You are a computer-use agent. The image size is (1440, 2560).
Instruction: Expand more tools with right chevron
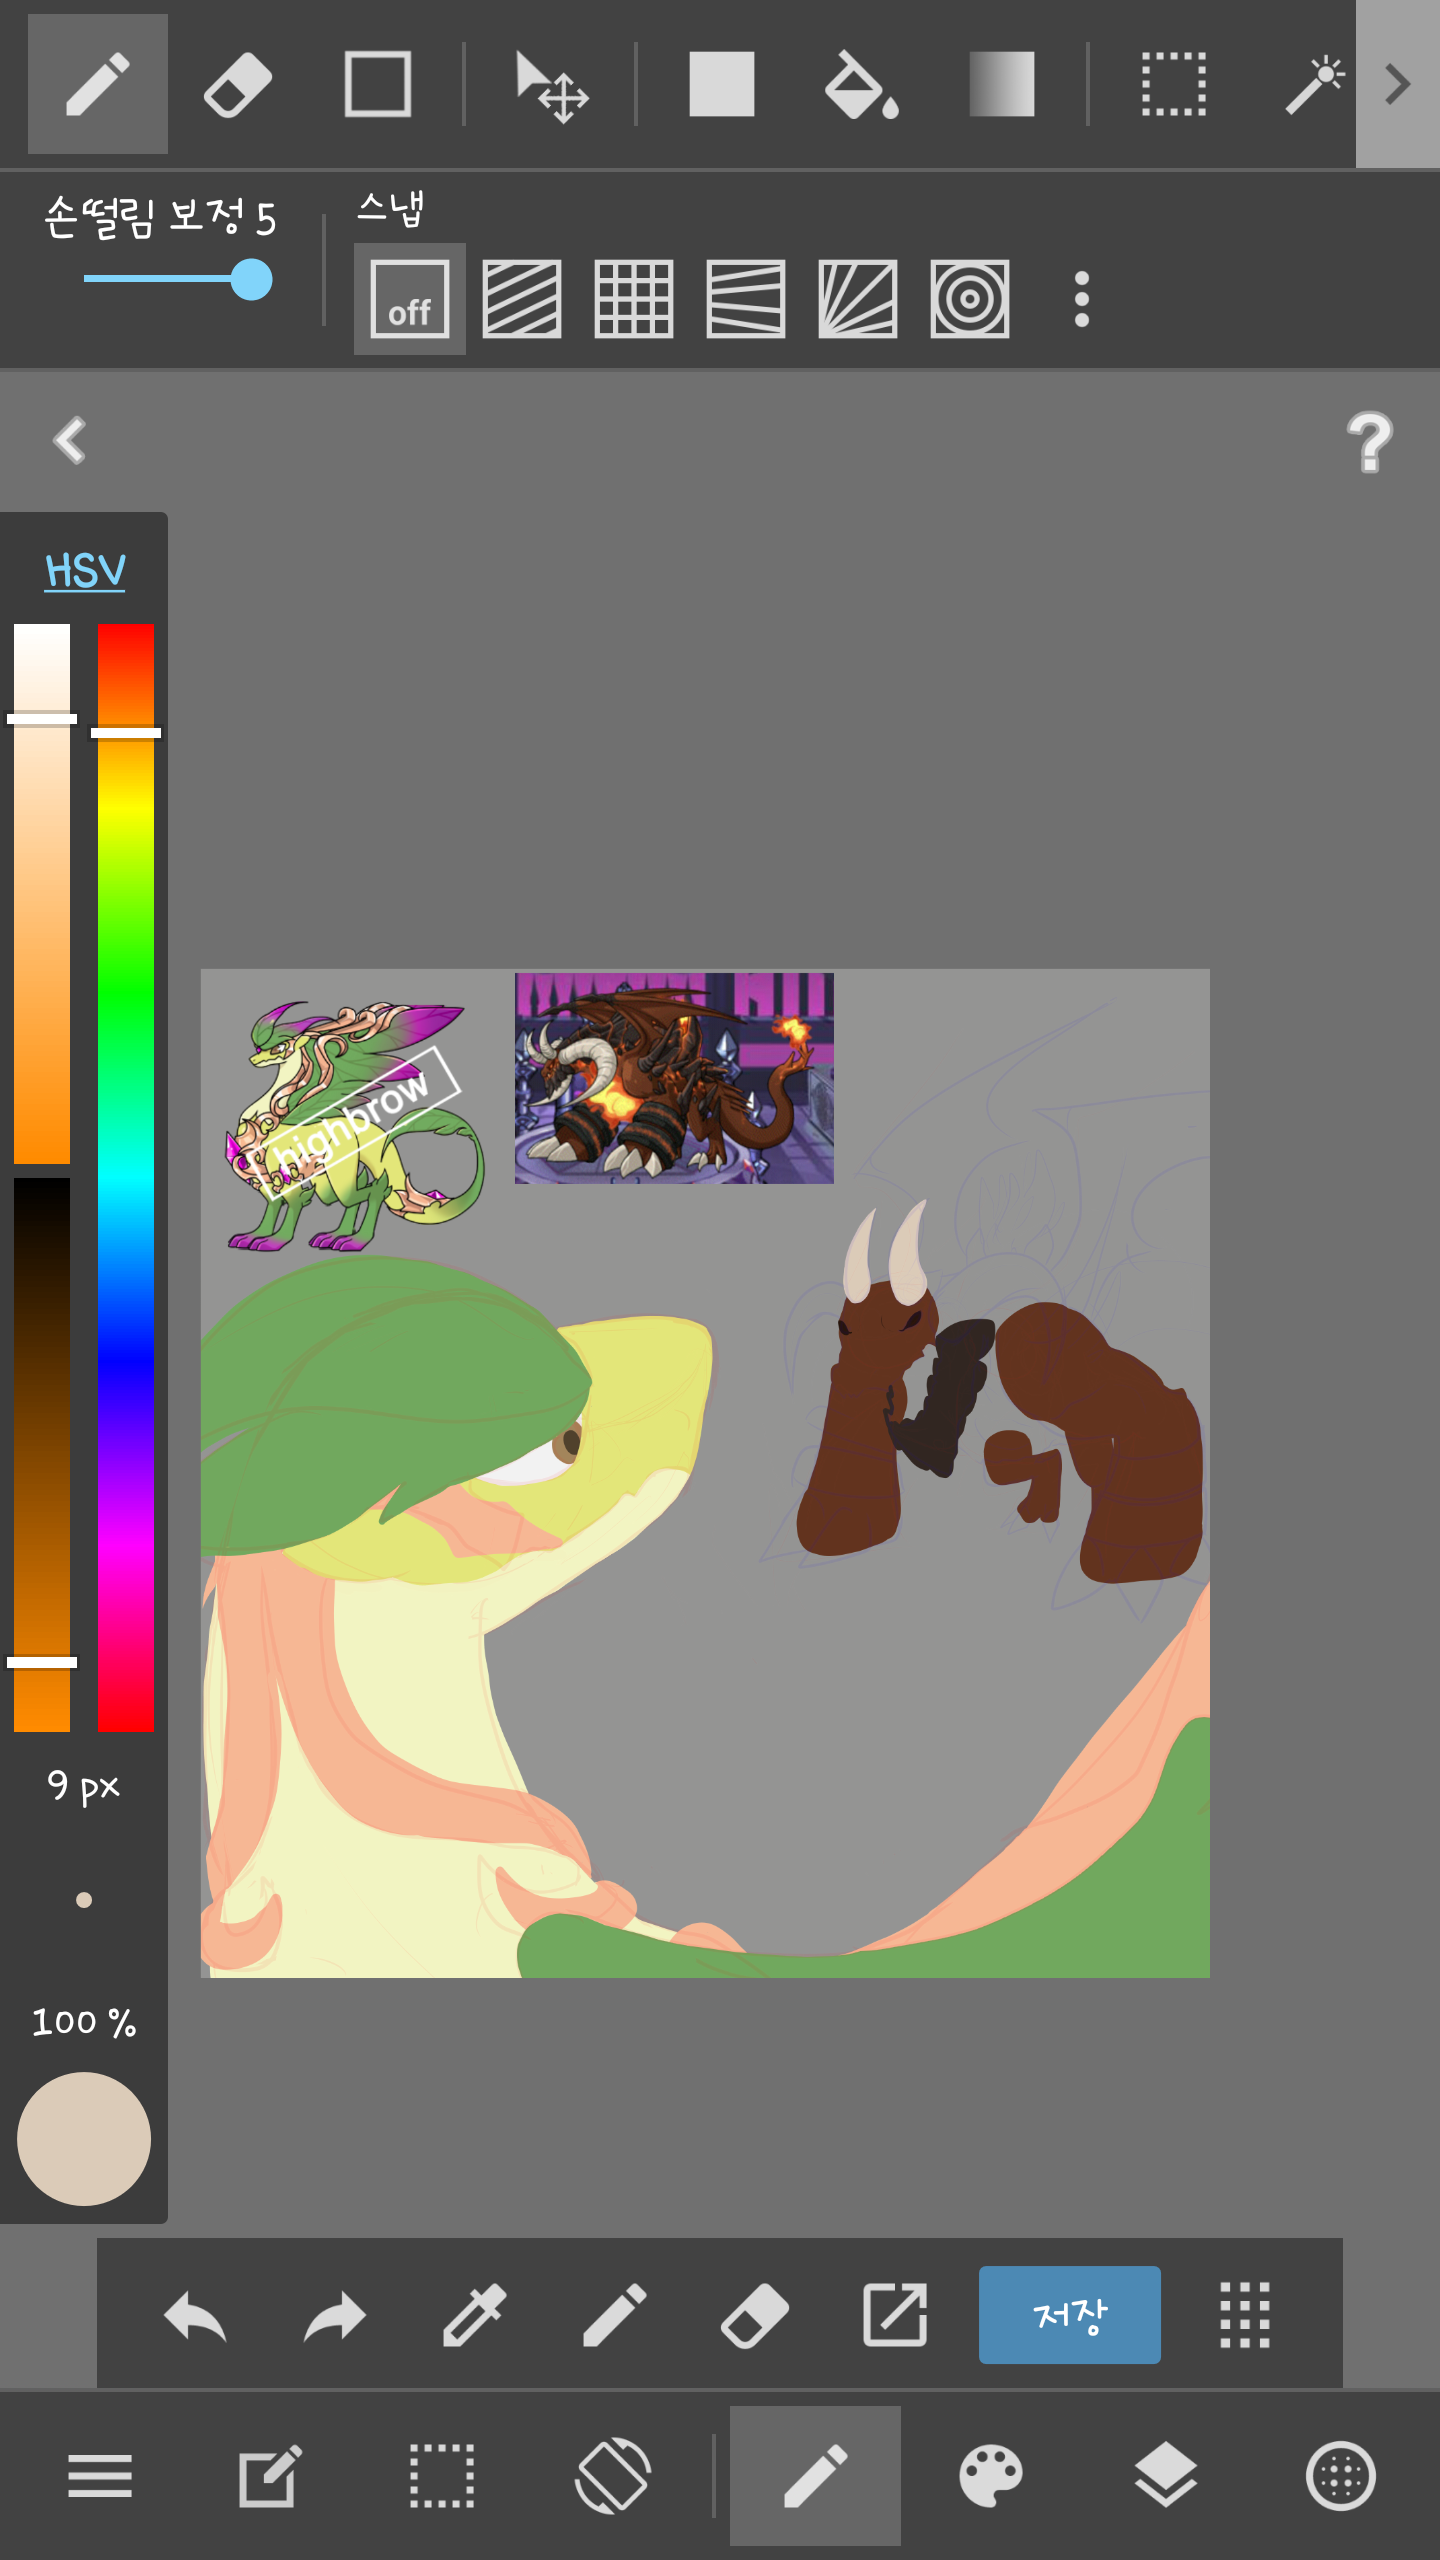(x=1398, y=84)
